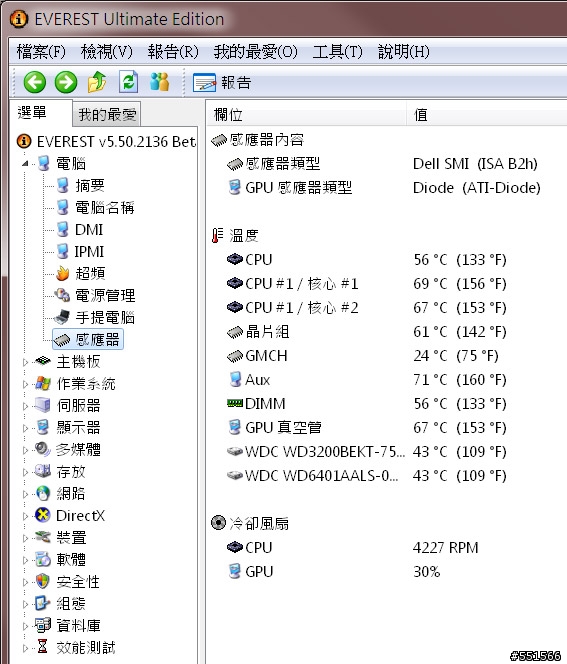Click the green Forward arrow button
The image size is (567, 664).
66,82
